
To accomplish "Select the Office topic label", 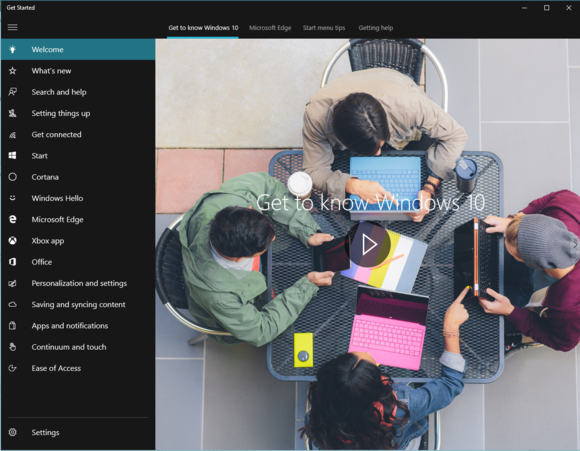I will click(x=42, y=262).
